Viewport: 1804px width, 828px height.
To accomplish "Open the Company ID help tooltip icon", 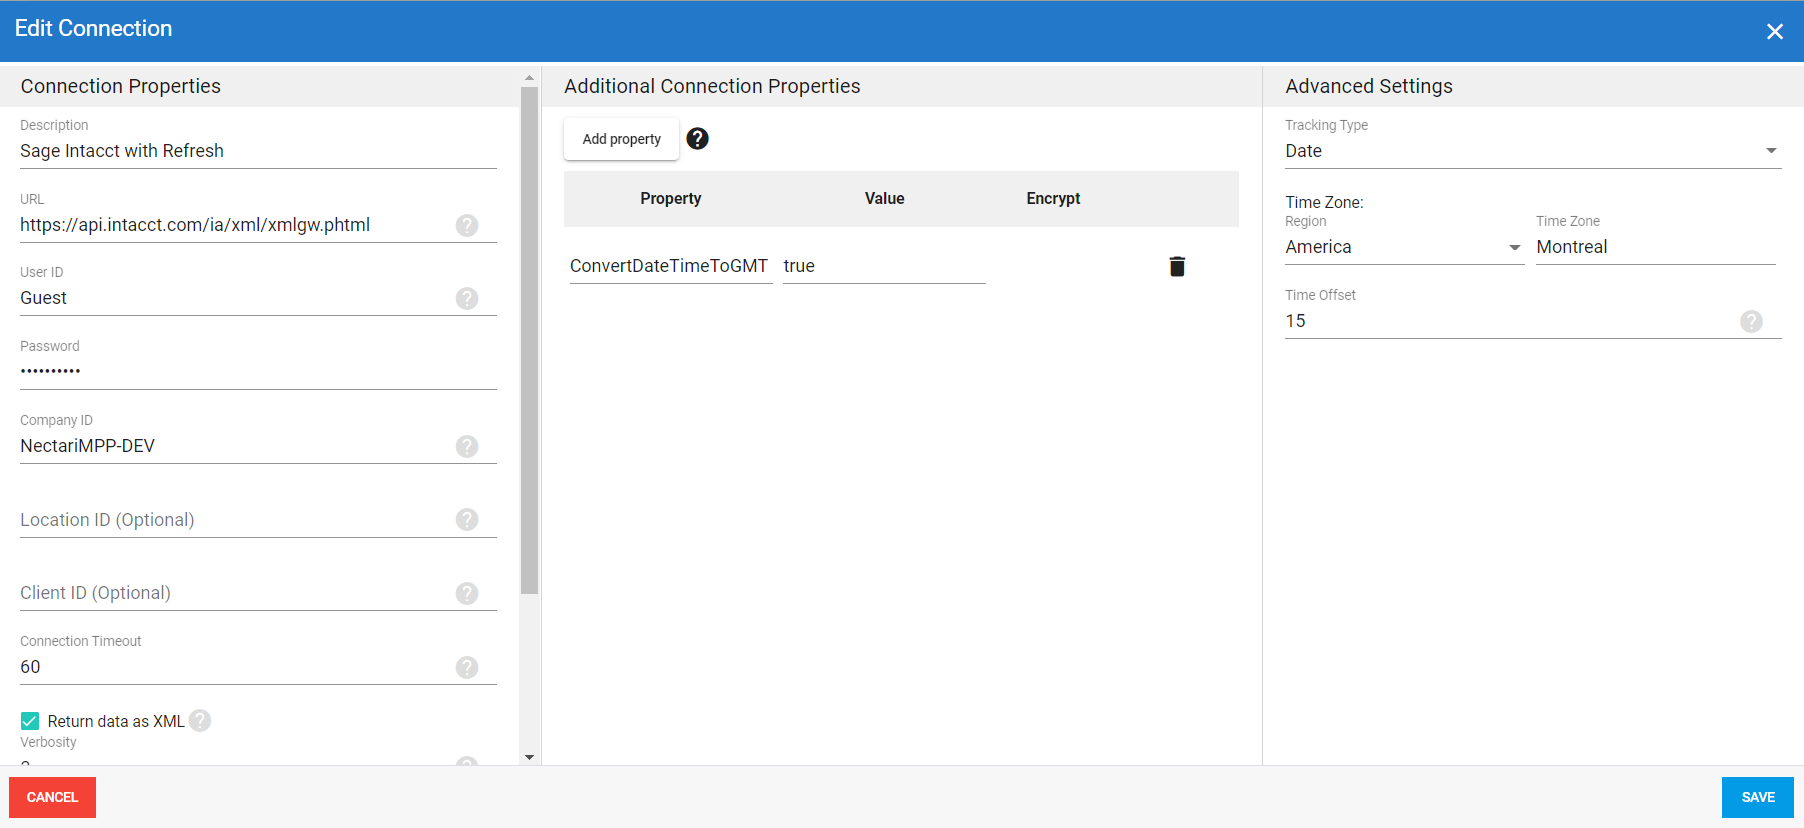I will [x=467, y=446].
